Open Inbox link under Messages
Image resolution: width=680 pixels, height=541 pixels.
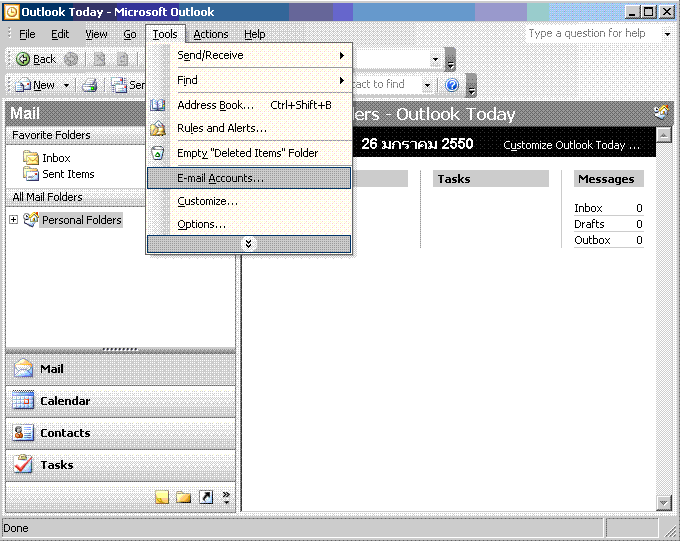[588, 208]
